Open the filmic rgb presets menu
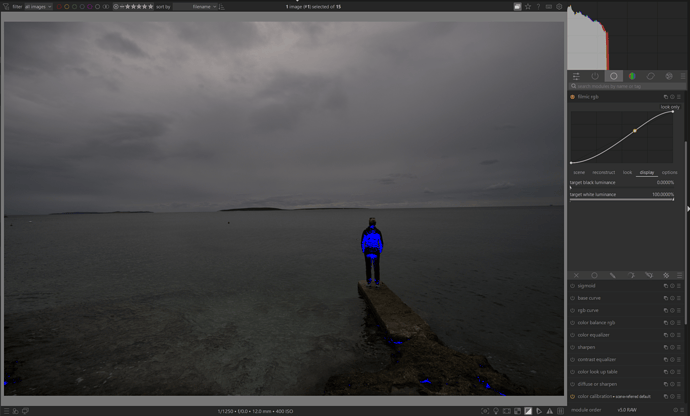690x416 pixels. click(679, 97)
